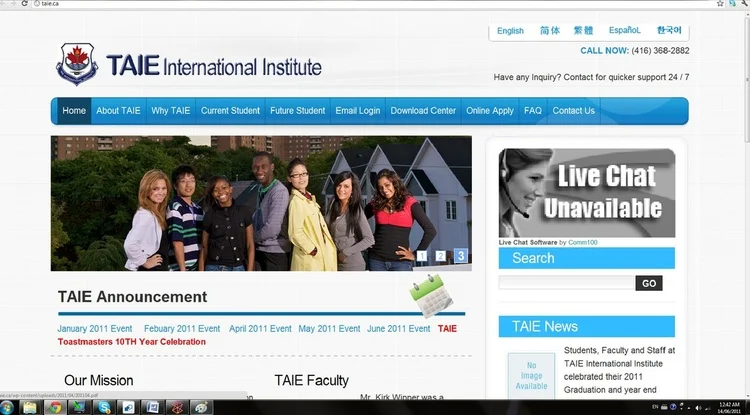Switch site language to Korean
The image size is (750, 415).
(669, 30)
